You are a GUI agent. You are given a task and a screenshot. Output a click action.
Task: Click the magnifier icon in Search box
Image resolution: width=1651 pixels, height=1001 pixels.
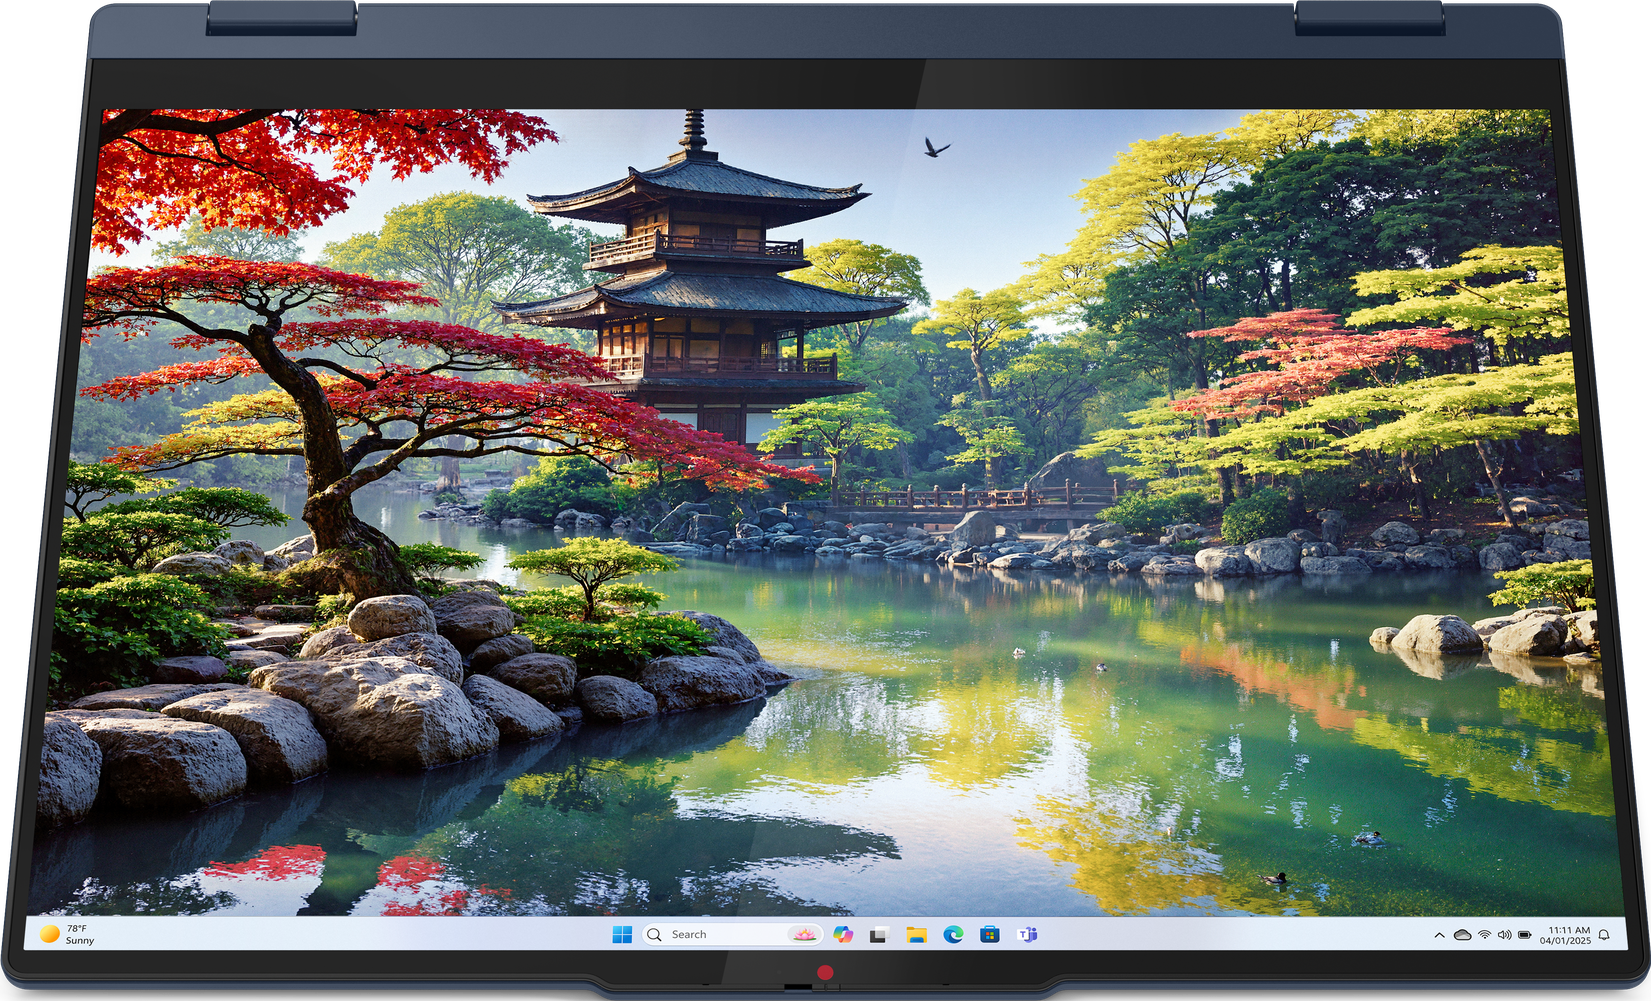(655, 934)
